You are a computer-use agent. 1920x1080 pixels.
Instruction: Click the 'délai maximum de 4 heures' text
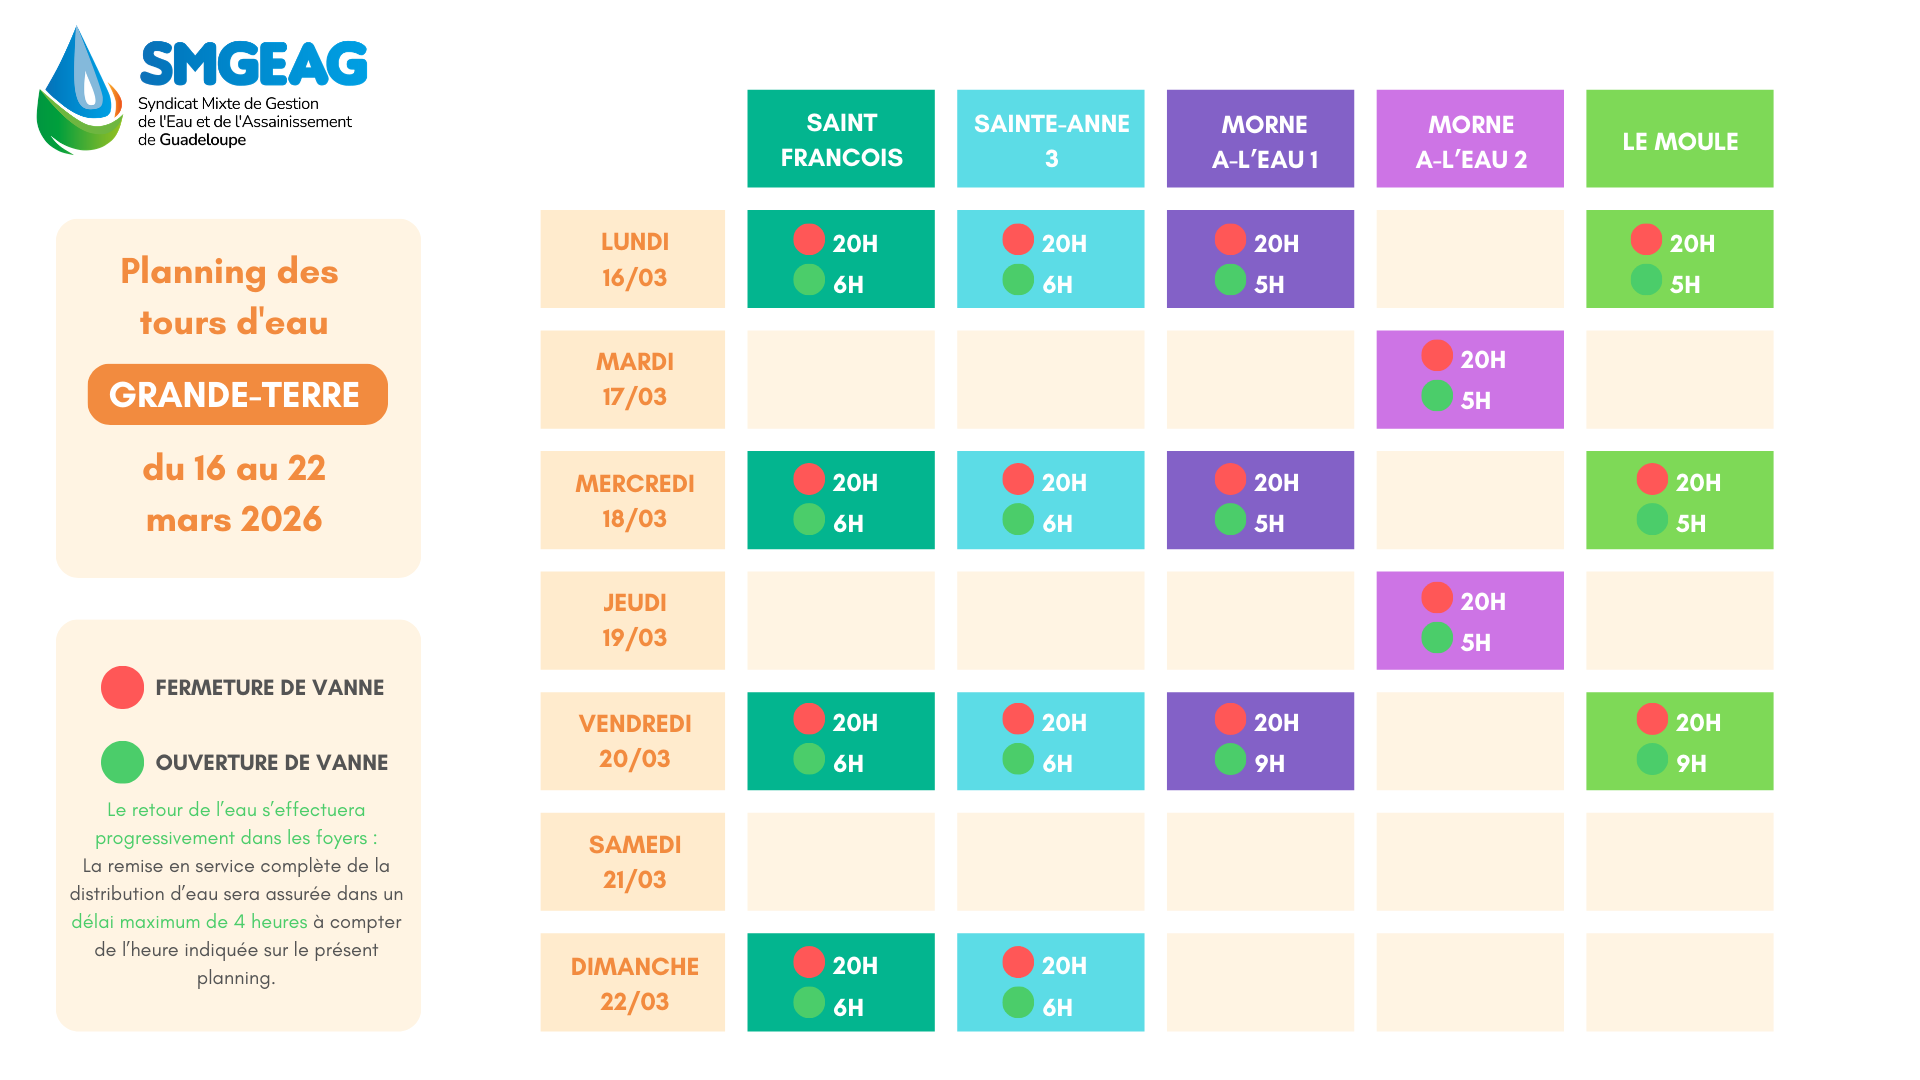tap(189, 922)
